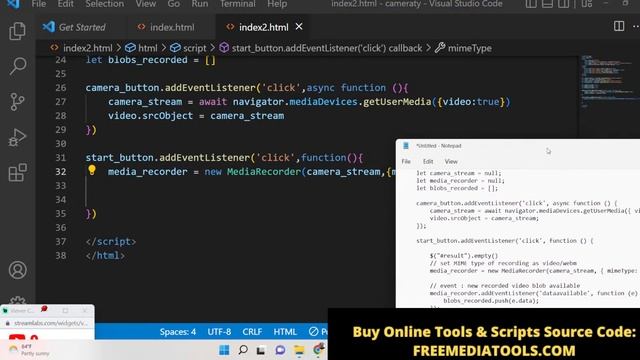Open the Customize Layout icon

[x=587, y=4]
